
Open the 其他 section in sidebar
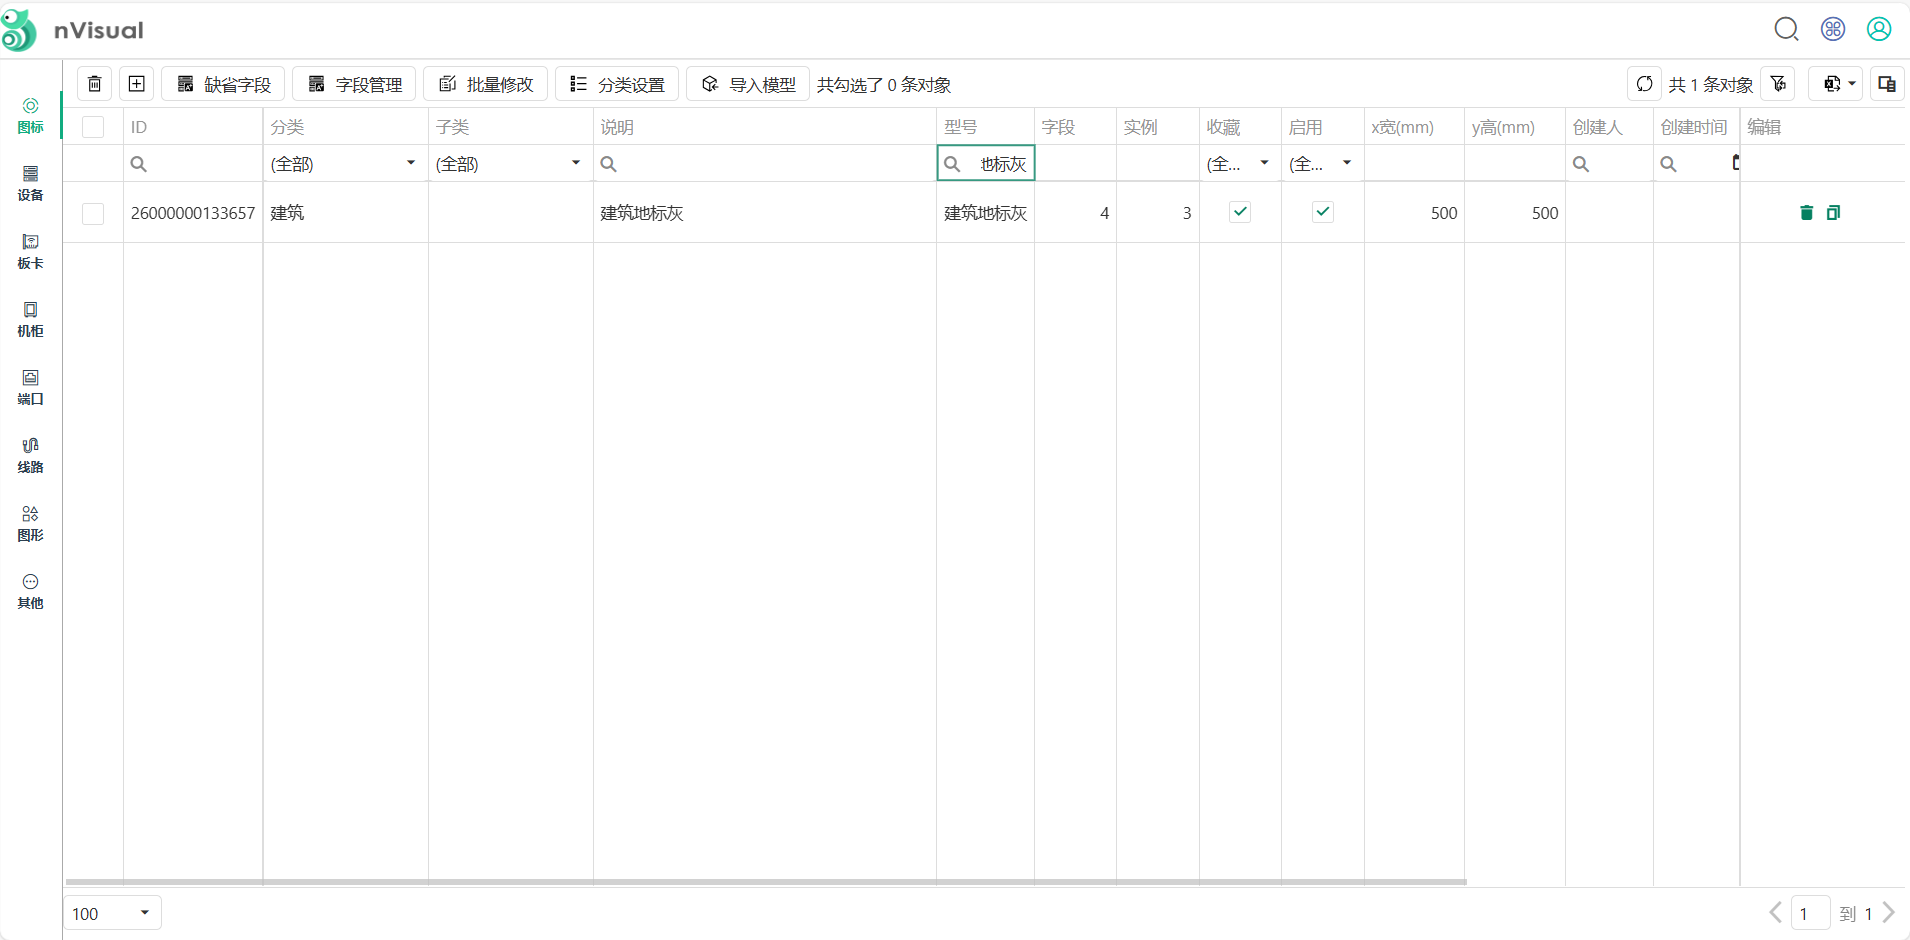coord(31,592)
